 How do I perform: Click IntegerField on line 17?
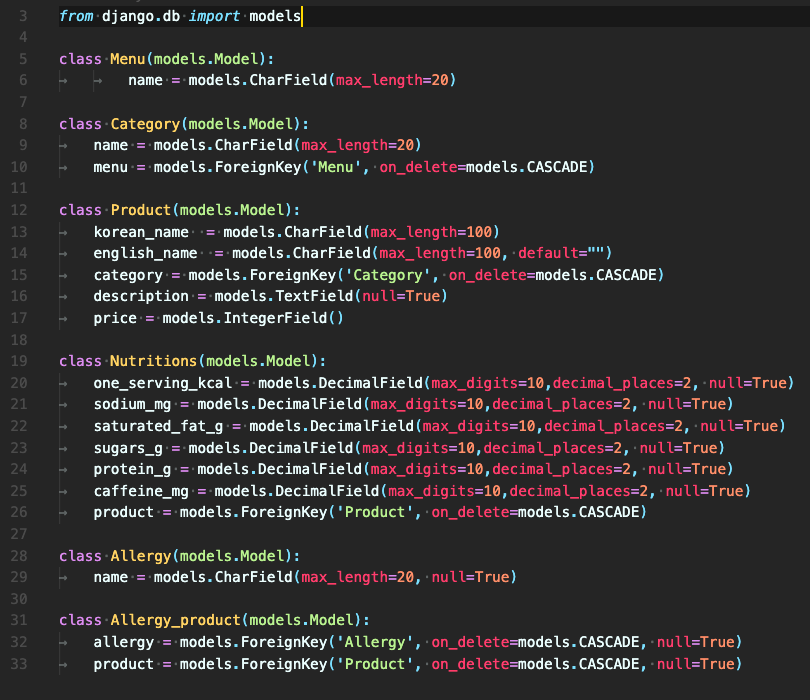(275, 318)
